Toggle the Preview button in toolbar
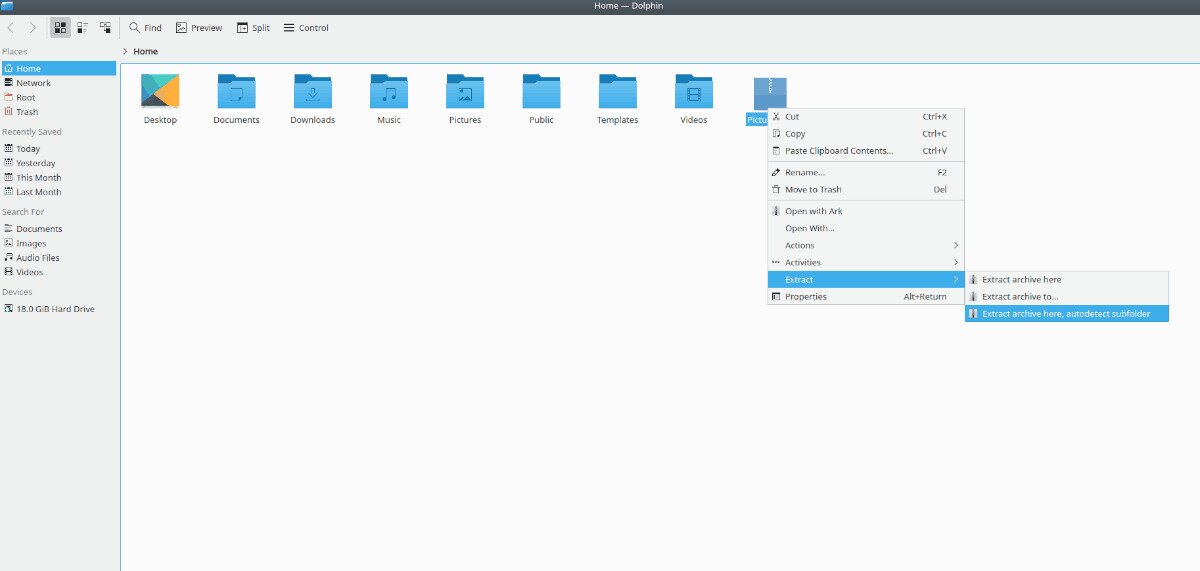Image resolution: width=1200 pixels, height=571 pixels. point(198,28)
